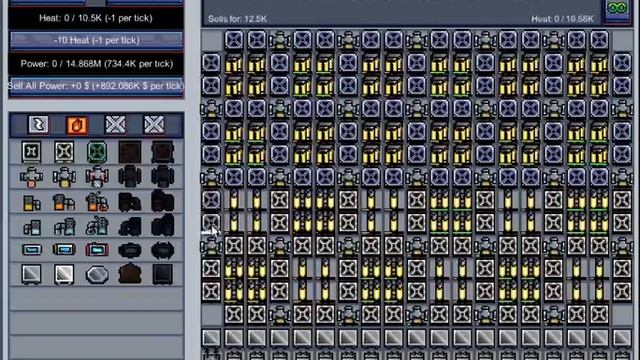Select the orange-tipped heat exchanger part
Image resolution: width=640 pixels, height=360 pixels.
click(x=31, y=177)
